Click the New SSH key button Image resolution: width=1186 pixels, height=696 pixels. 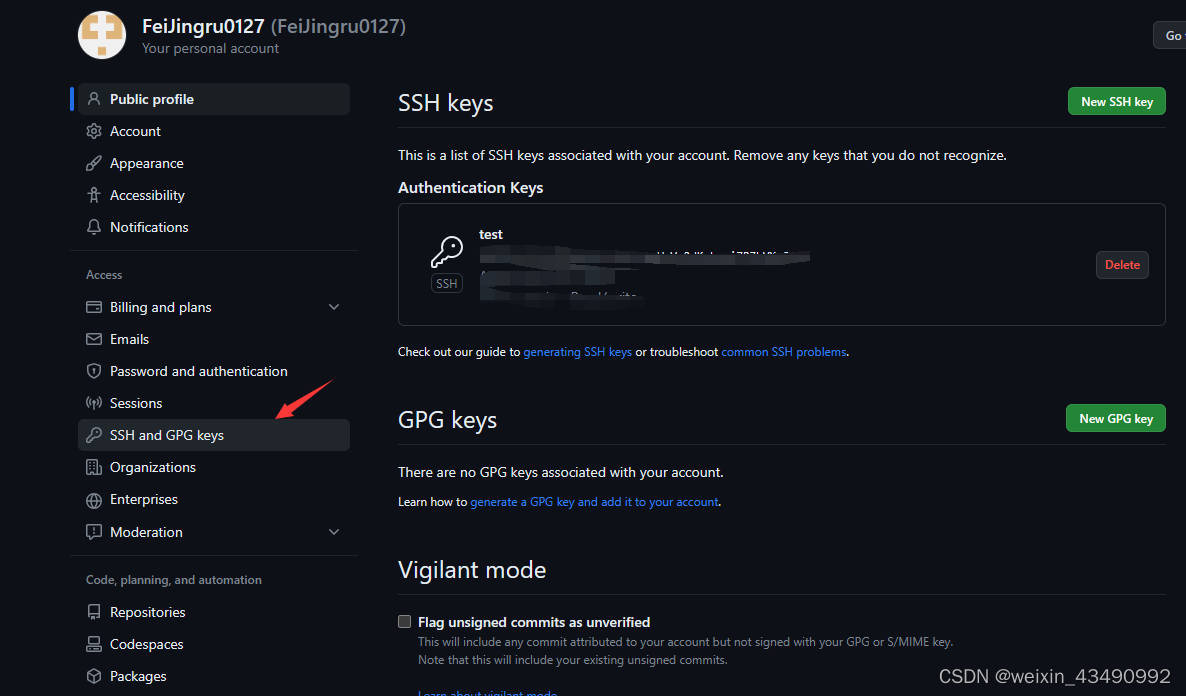click(x=1116, y=101)
